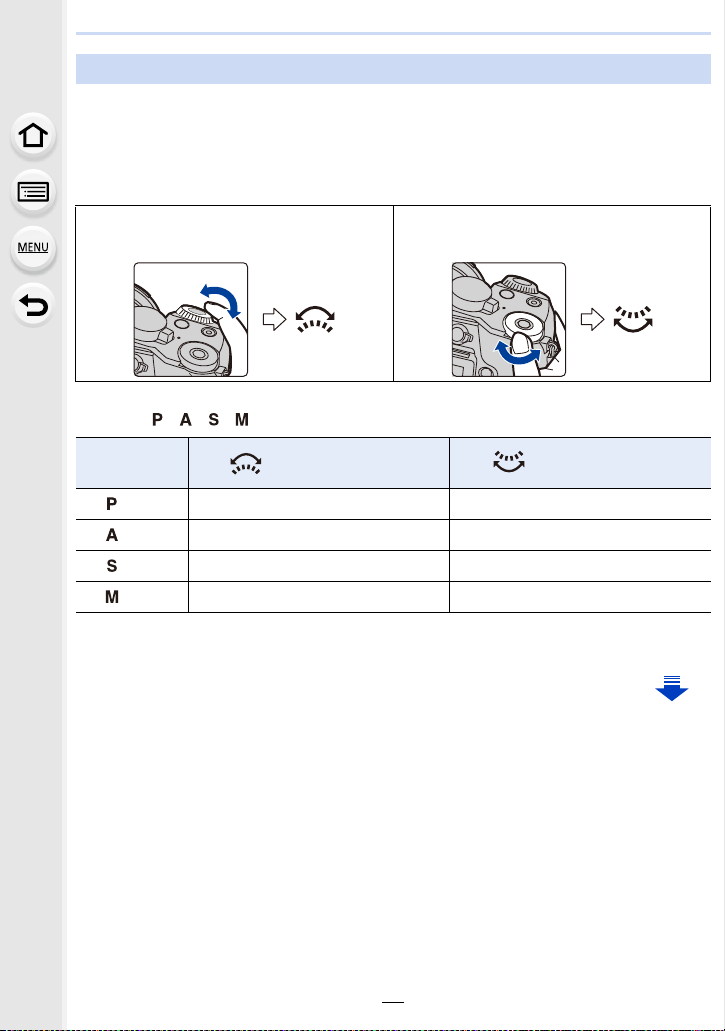Jump to next page with blue down arrow
Viewport: 725px width, 1031px height.
(x=671, y=687)
